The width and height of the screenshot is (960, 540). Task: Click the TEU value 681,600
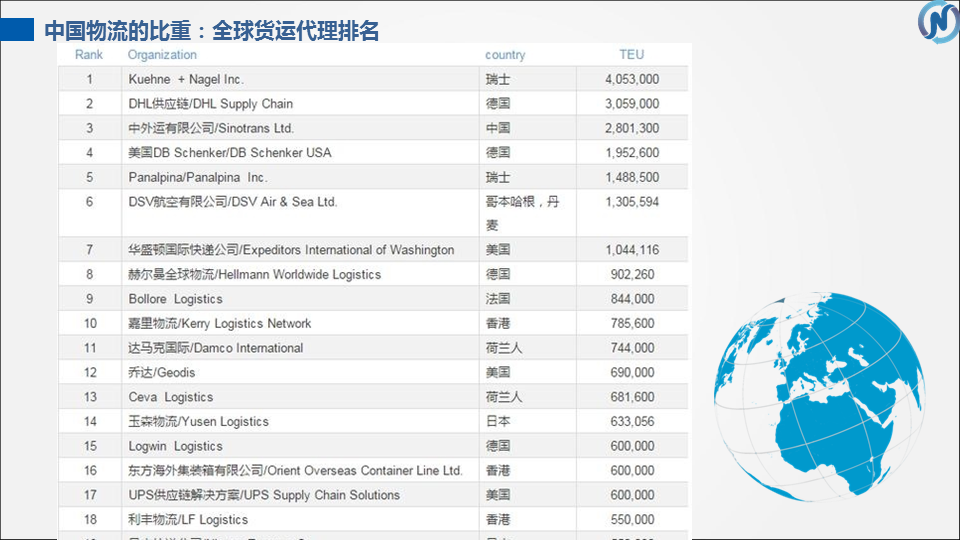click(x=632, y=397)
